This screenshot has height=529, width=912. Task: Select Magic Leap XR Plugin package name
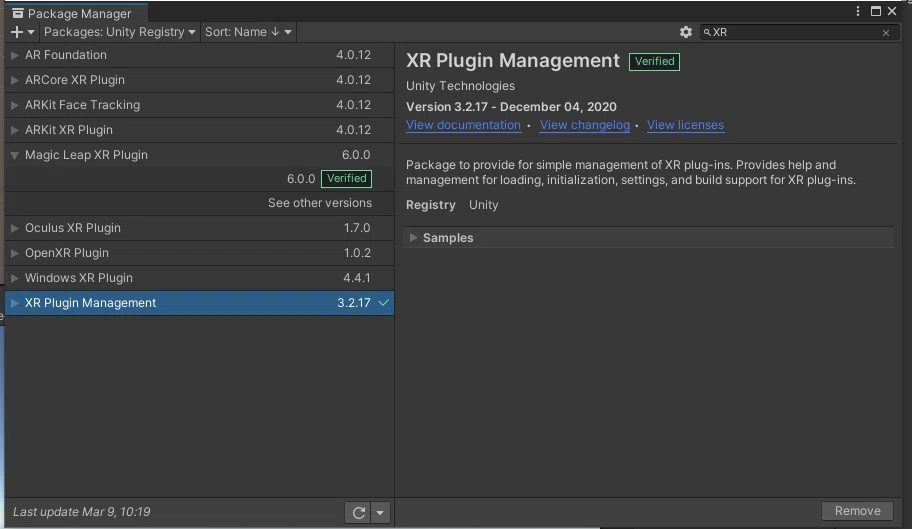coord(86,155)
